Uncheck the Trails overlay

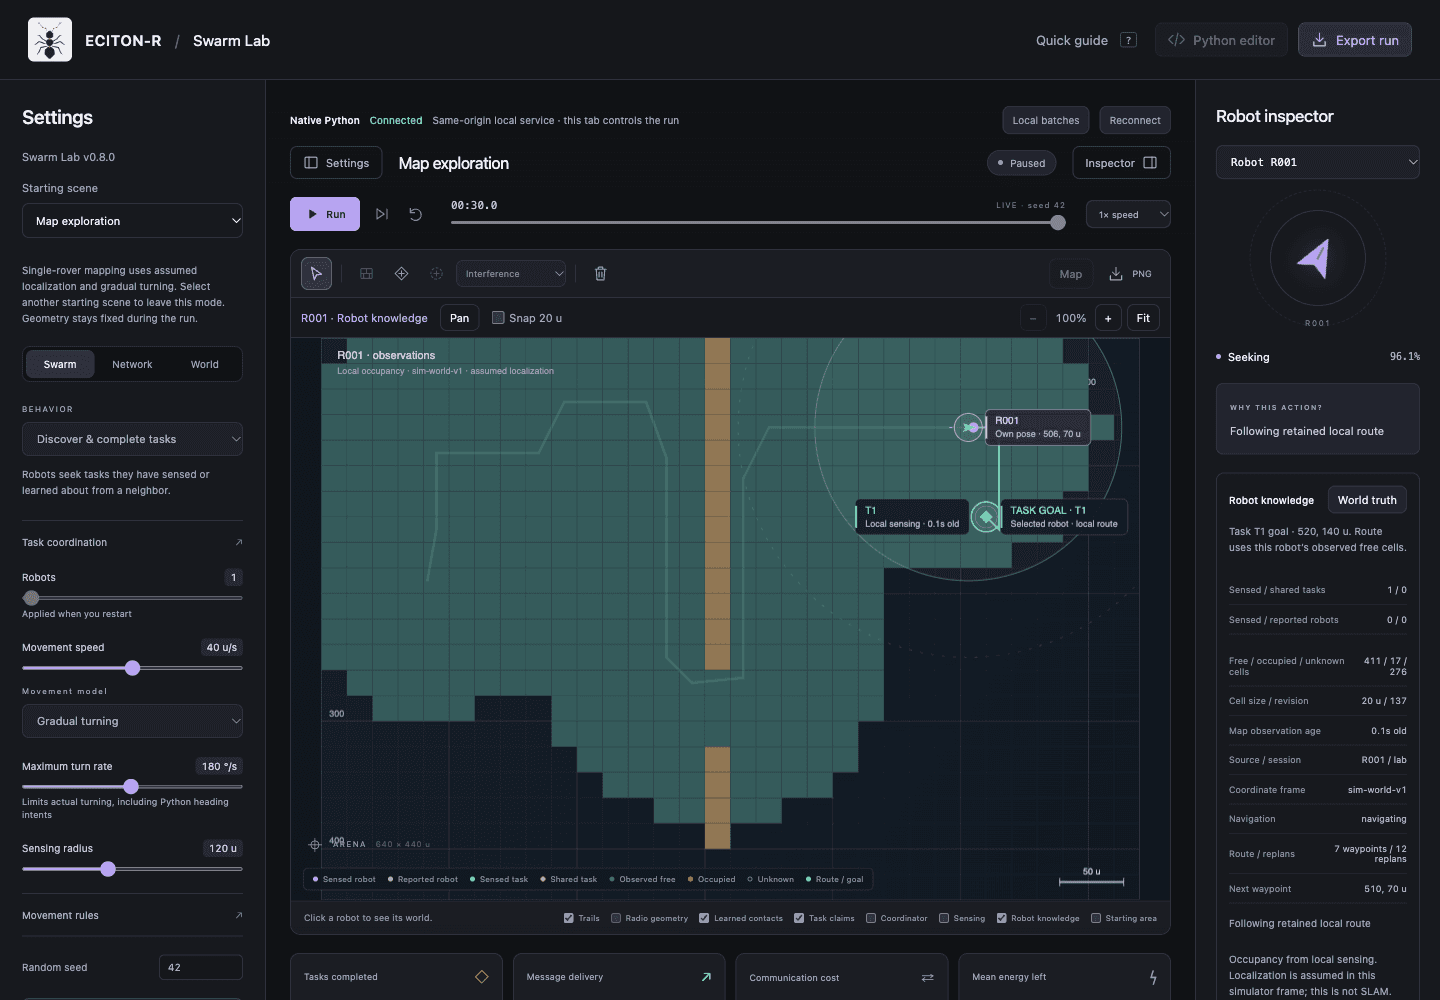point(569,918)
